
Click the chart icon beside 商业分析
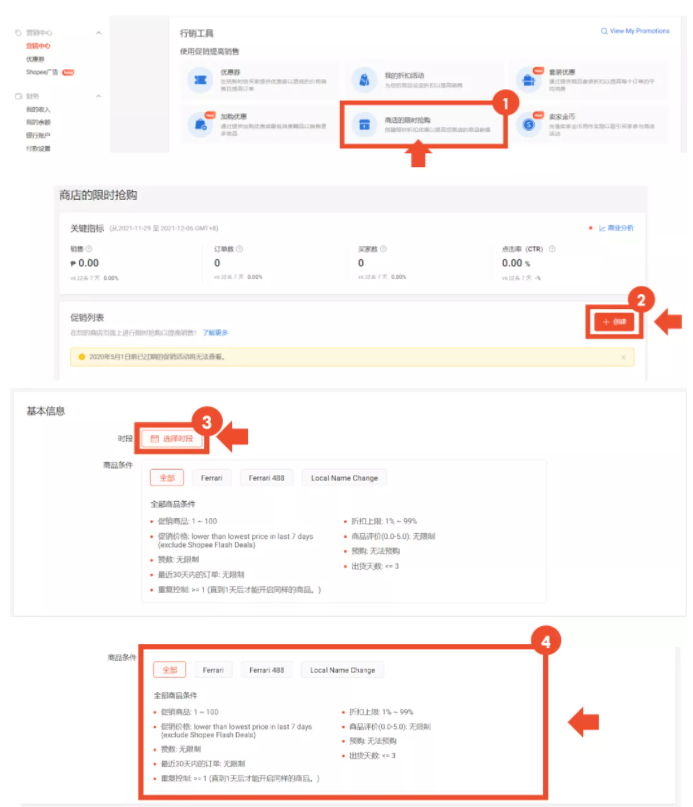pos(602,228)
